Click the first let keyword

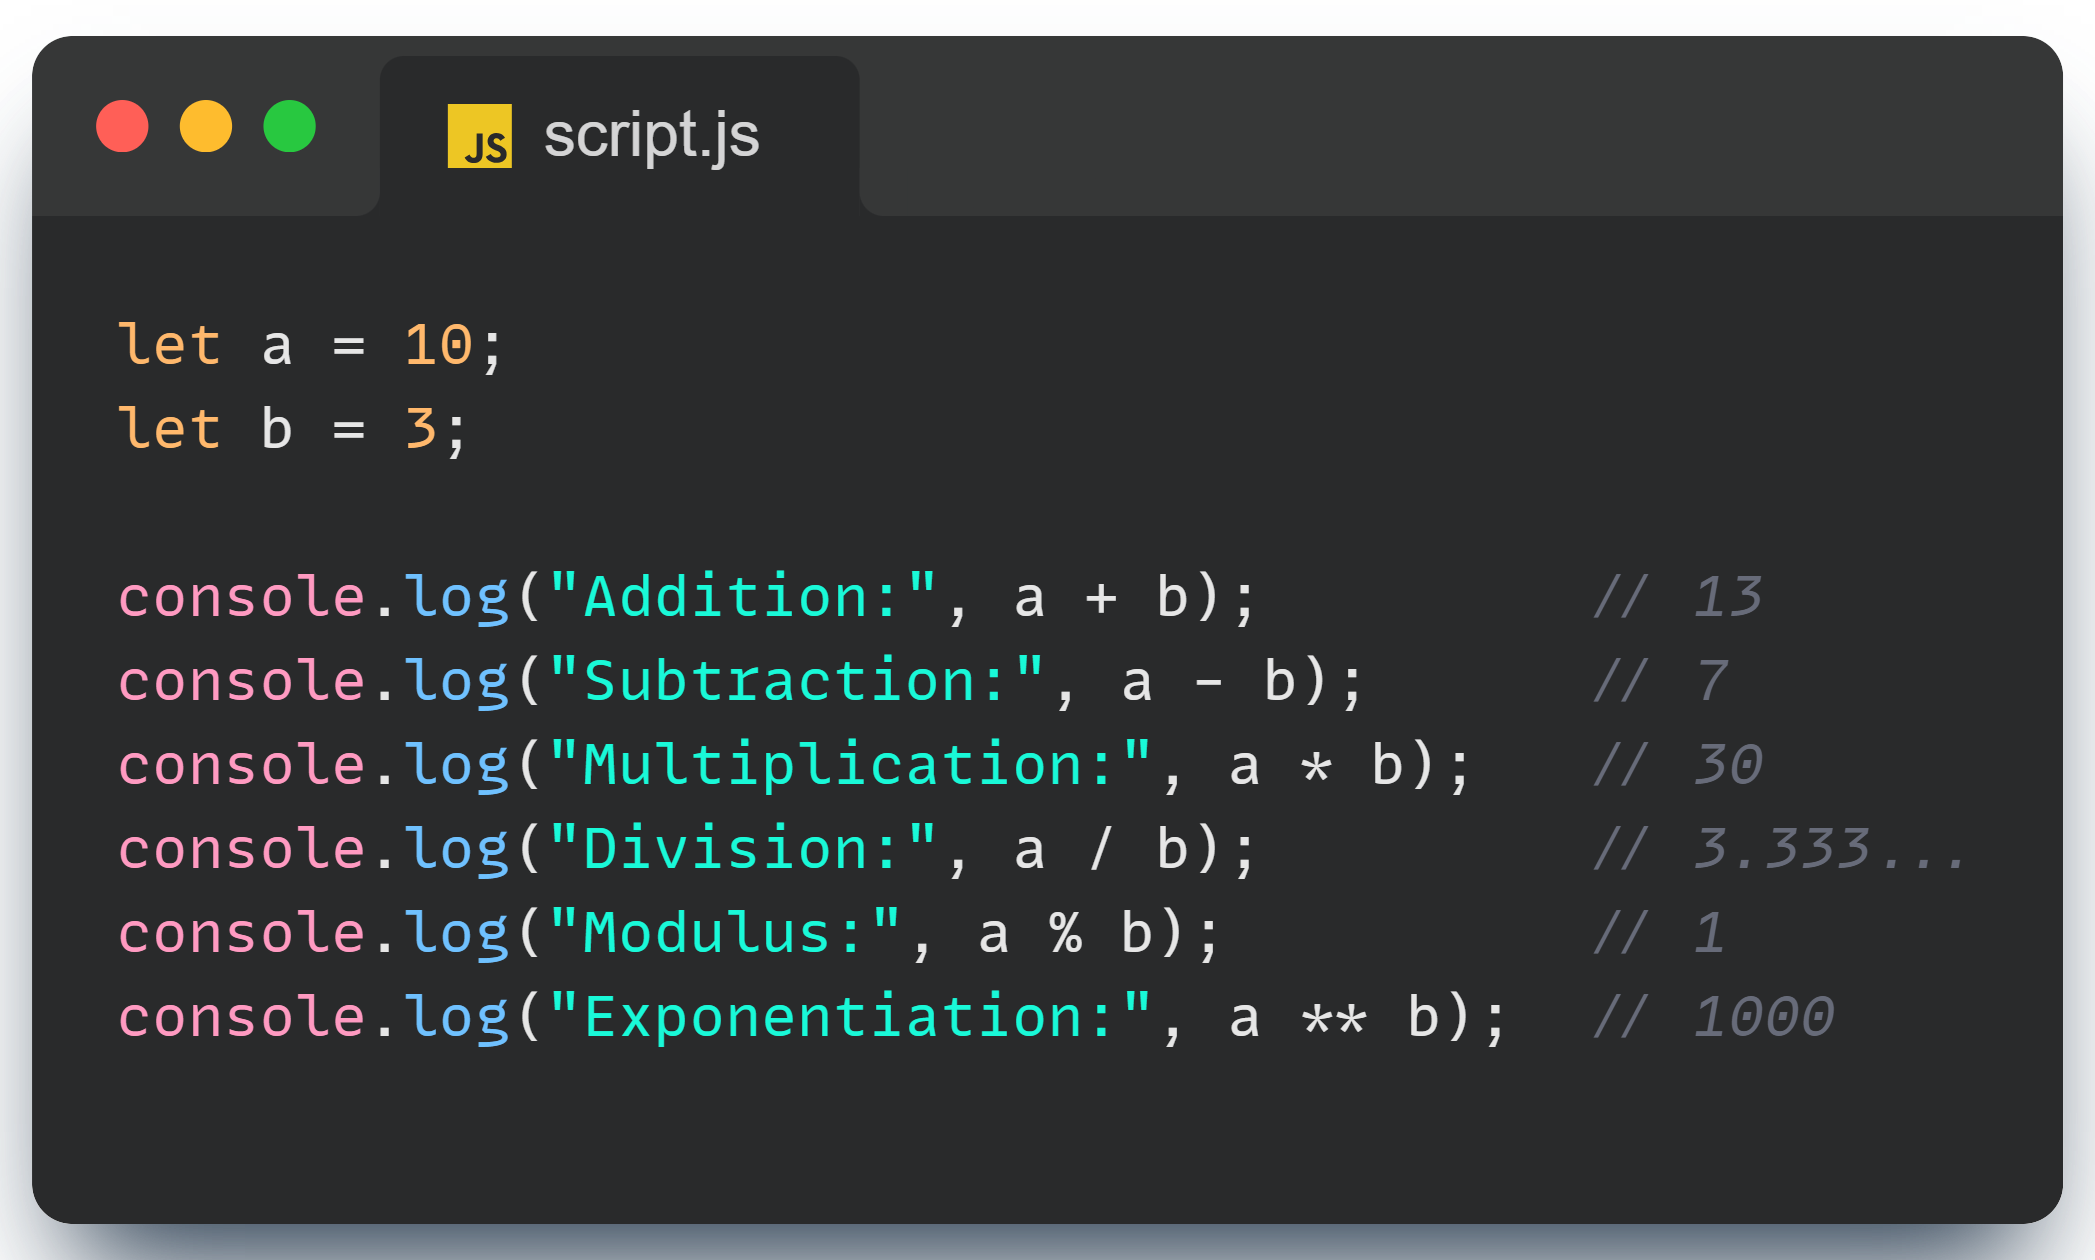[x=168, y=346]
